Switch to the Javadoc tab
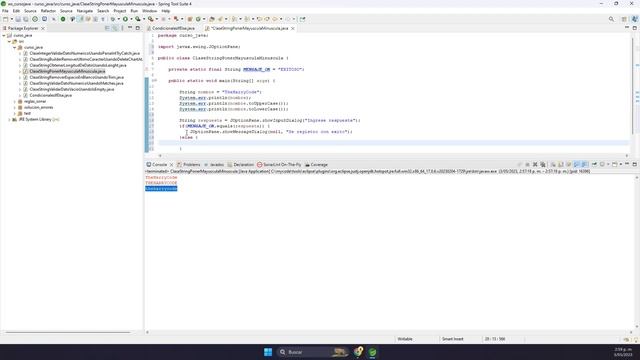Screen dimensions: 640x360 [214, 164]
